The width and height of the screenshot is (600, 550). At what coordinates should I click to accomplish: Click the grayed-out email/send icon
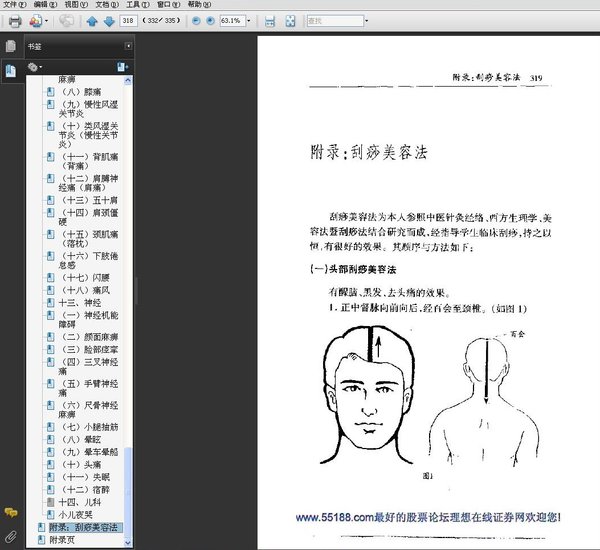(x=67, y=21)
